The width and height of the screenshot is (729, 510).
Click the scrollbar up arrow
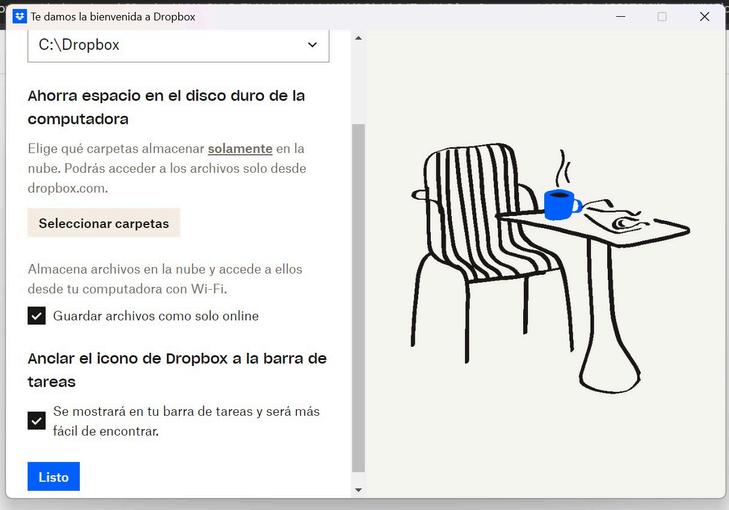tap(358, 38)
